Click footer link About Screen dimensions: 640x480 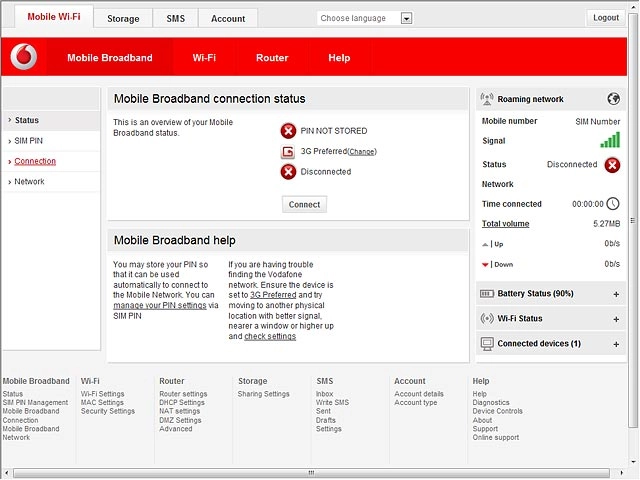482,420
